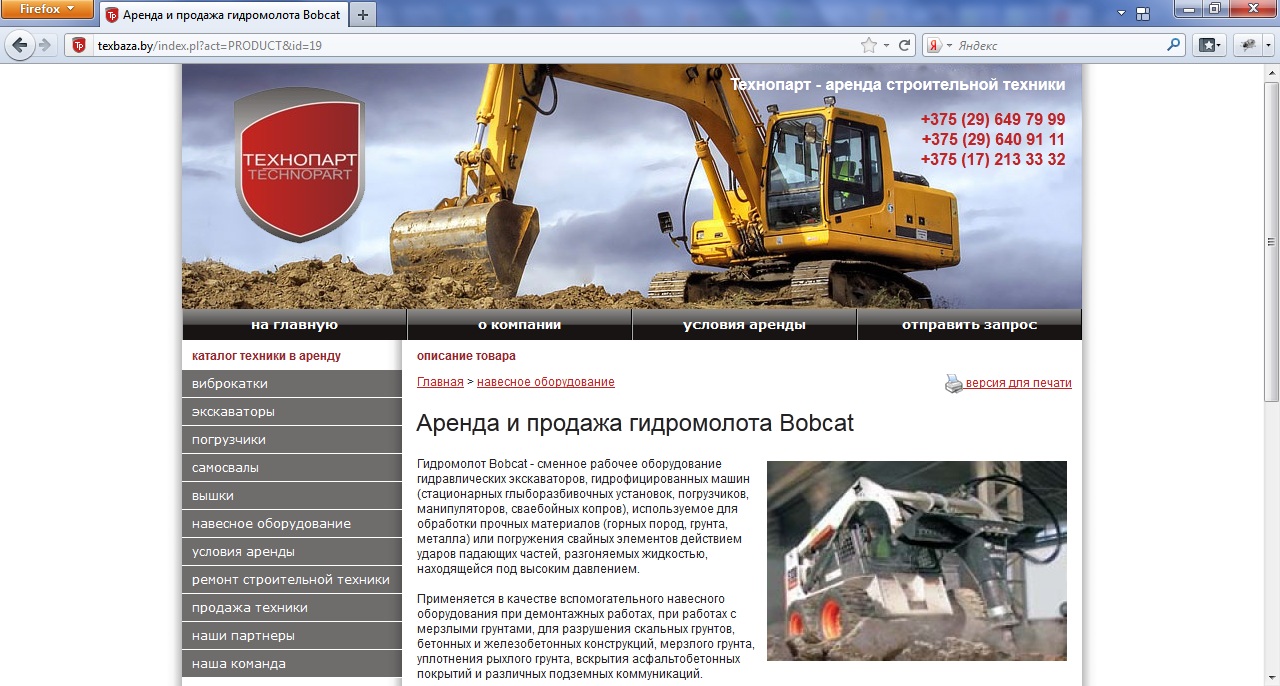1280x686 pixels.
Task: Expand the Firebug dropdown arrow
Action: (x=1269, y=46)
